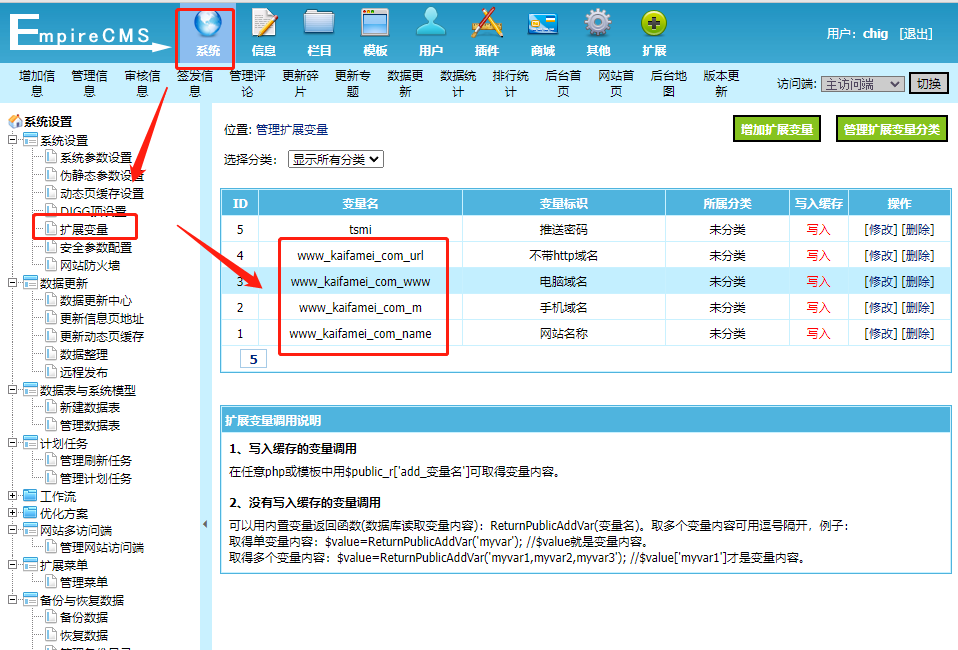
Task: Collapse the 数据更新 tree node
Action: pos(12,283)
